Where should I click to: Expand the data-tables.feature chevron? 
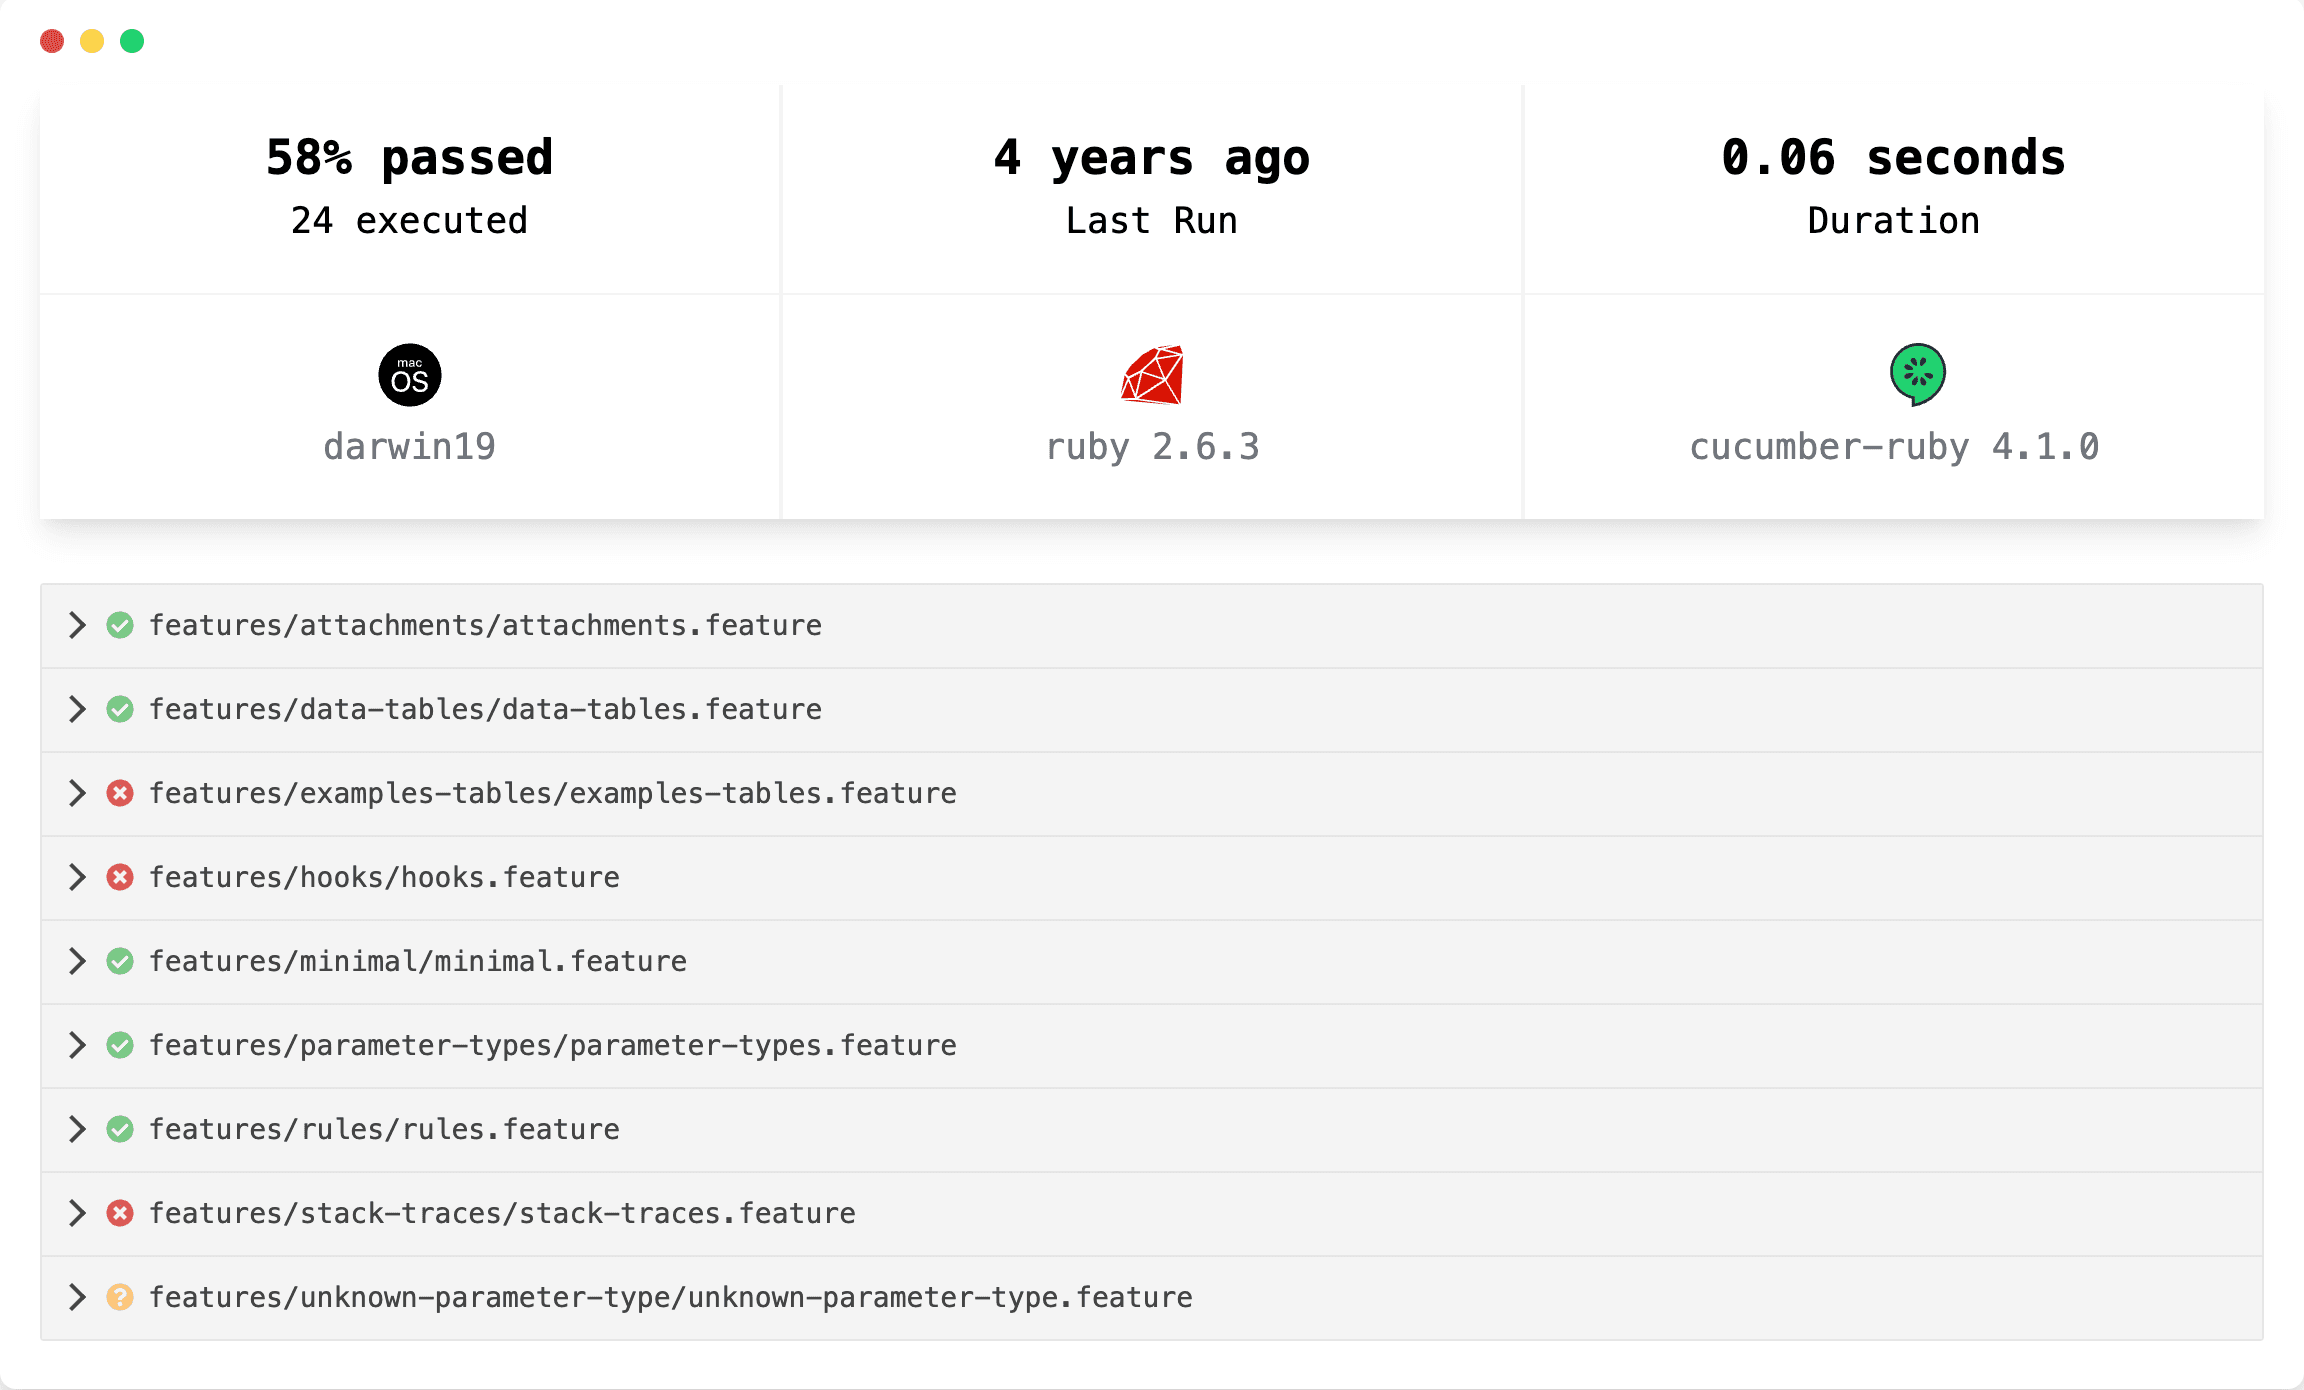point(77,710)
